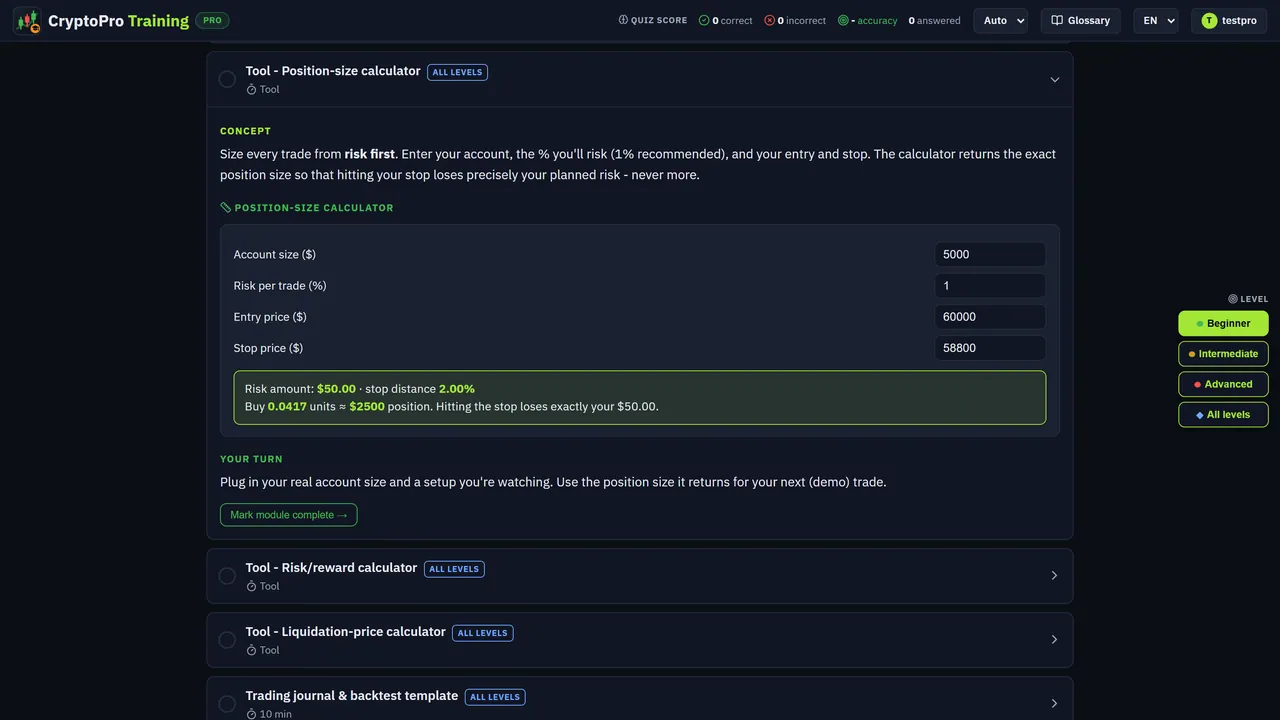
Task: Select the Beginner level
Action: pyautogui.click(x=1223, y=323)
